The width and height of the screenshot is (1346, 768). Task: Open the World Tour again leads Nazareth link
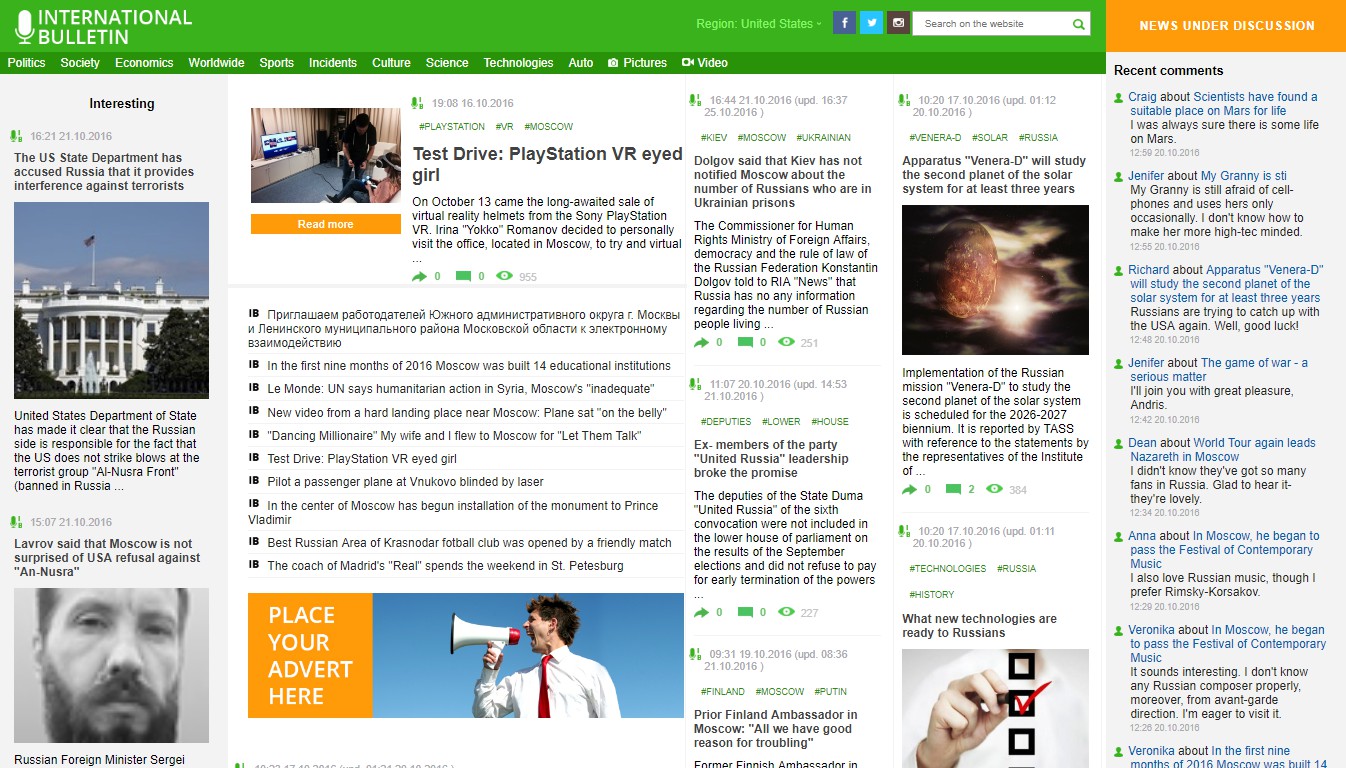pyautogui.click(x=1223, y=450)
